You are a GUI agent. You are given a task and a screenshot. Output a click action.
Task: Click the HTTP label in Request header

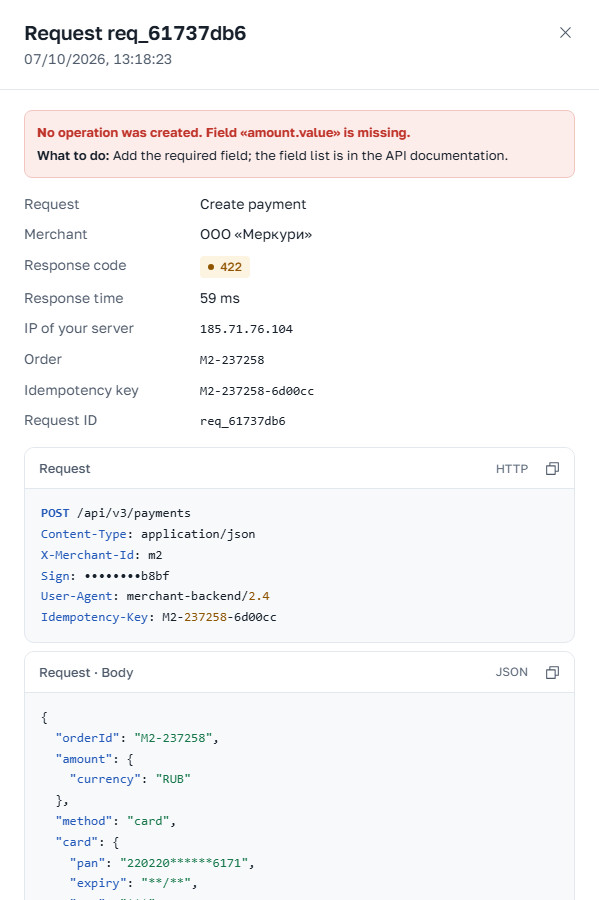tap(512, 469)
